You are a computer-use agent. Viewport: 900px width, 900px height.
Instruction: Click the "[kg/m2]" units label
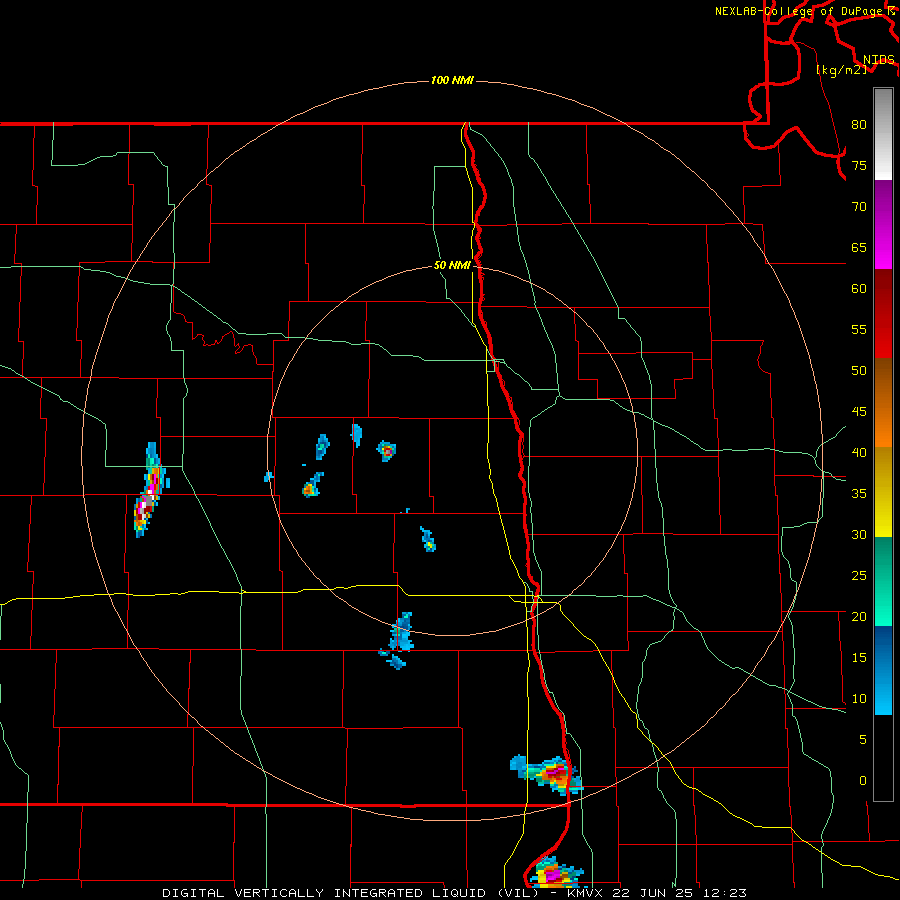tap(841, 70)
